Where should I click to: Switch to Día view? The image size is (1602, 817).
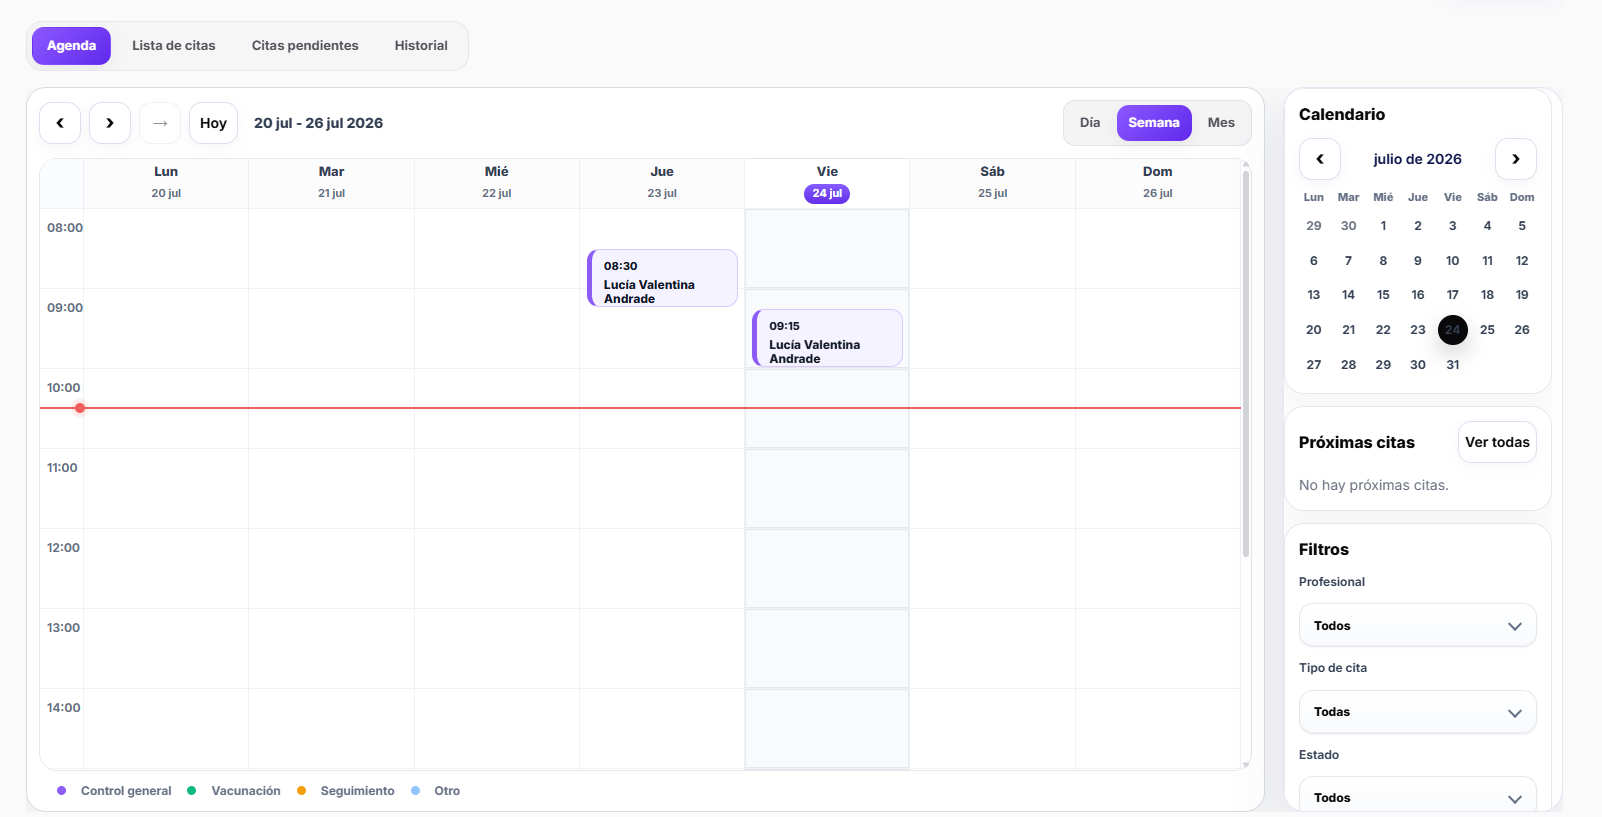(x=1090, y=123)
